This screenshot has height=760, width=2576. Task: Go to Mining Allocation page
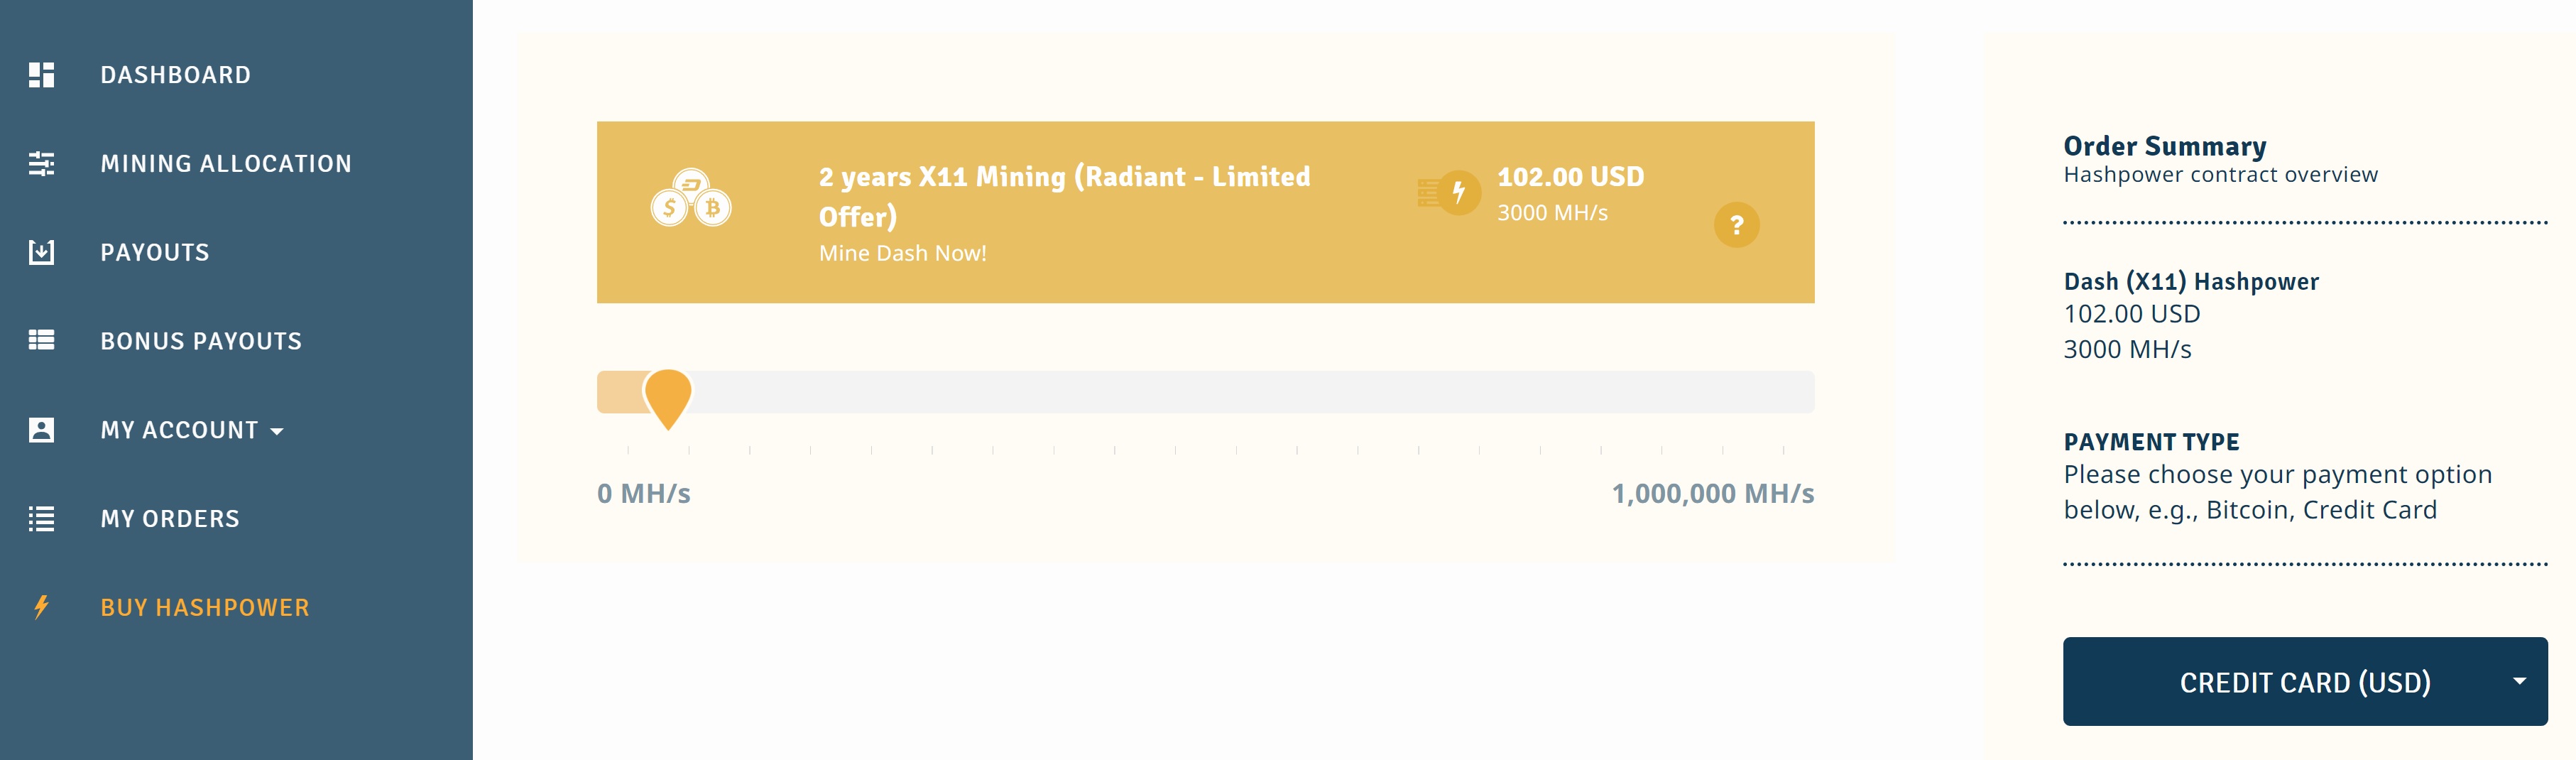226,164
